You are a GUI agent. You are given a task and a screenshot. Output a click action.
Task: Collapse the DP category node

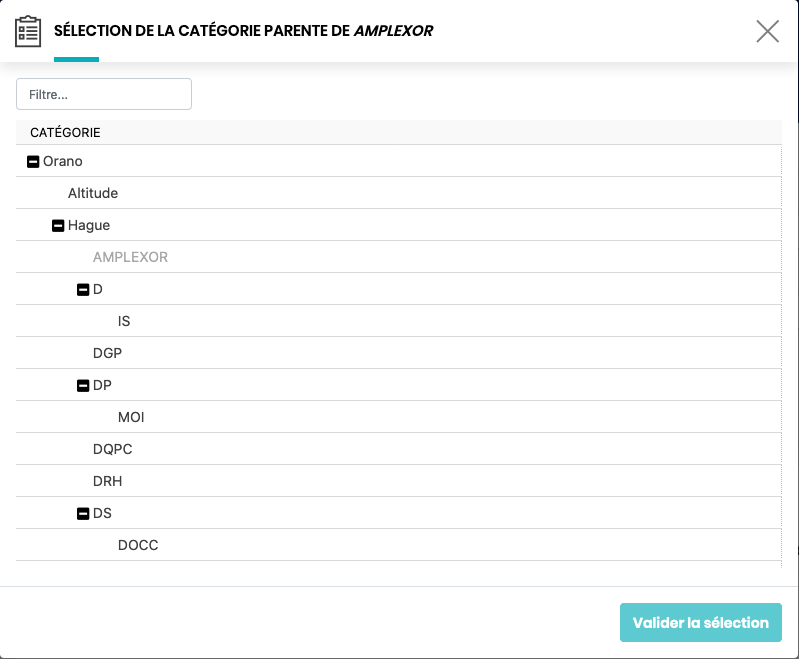click(83, 386)
